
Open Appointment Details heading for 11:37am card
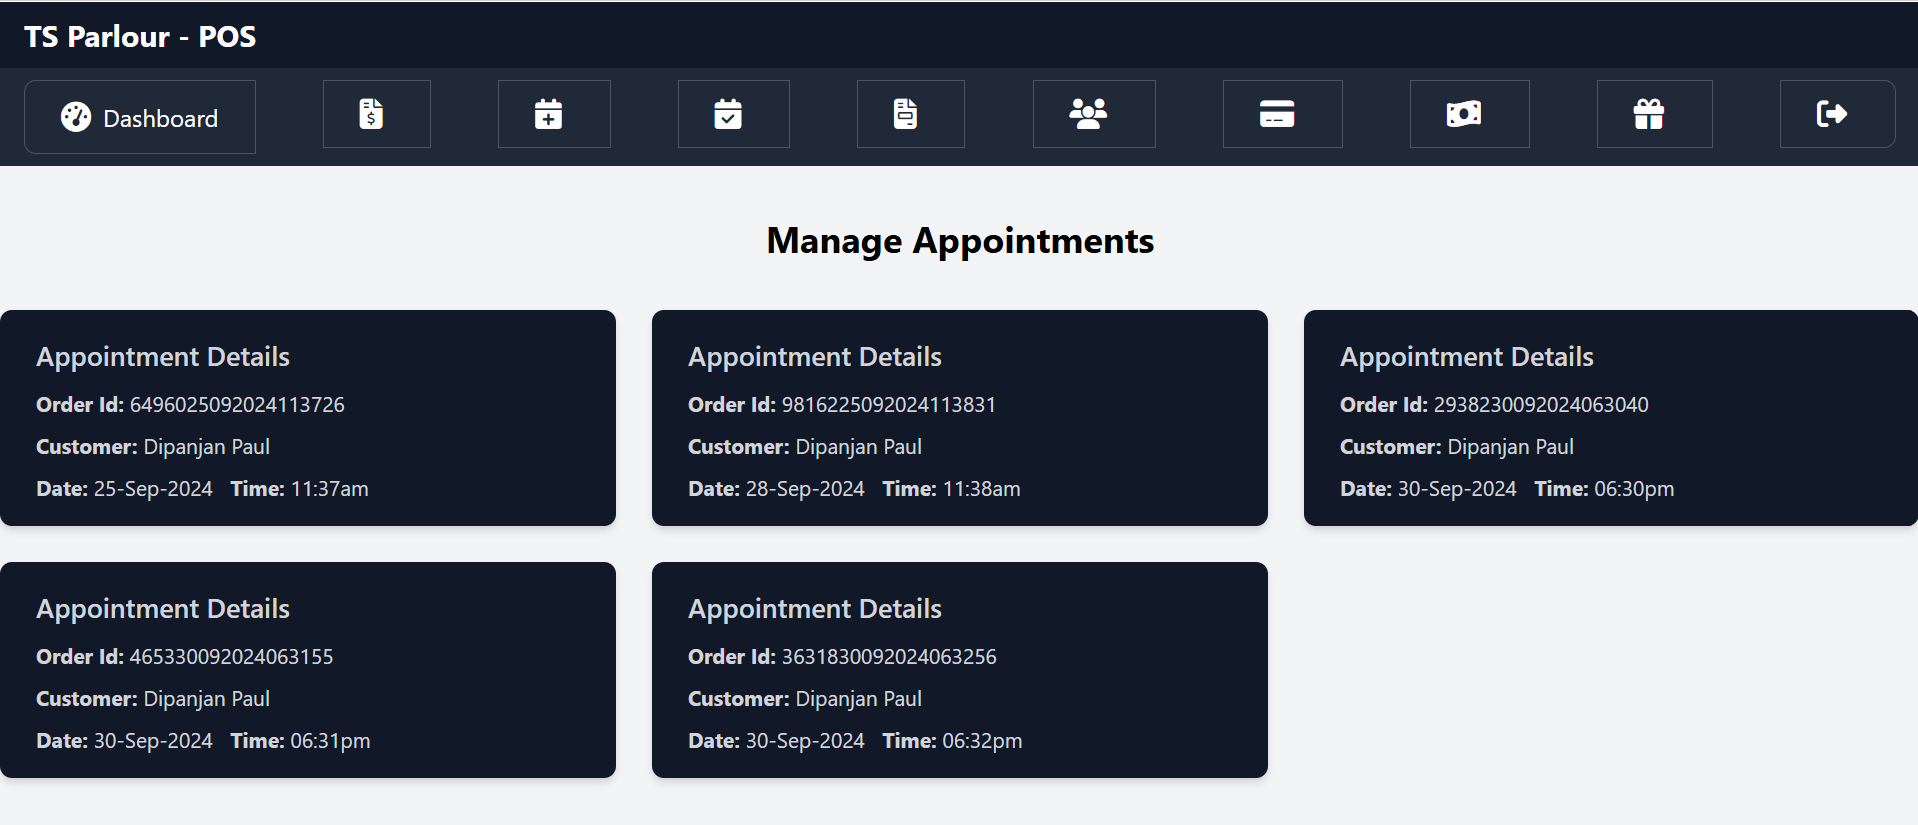coord(163,357)
